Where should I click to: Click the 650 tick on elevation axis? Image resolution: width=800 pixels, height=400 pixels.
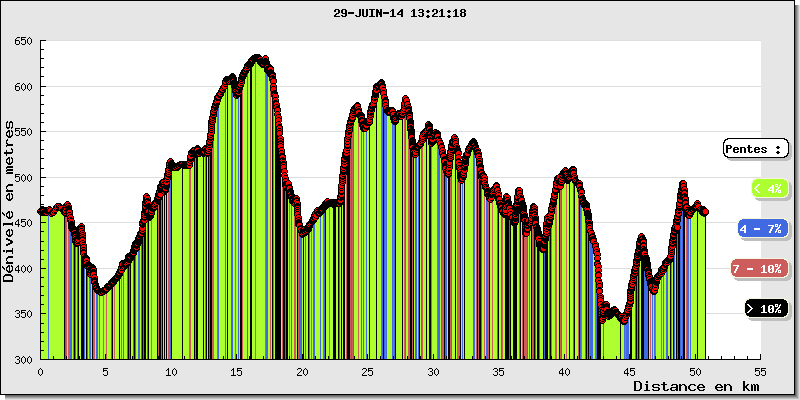pos(23,42)
